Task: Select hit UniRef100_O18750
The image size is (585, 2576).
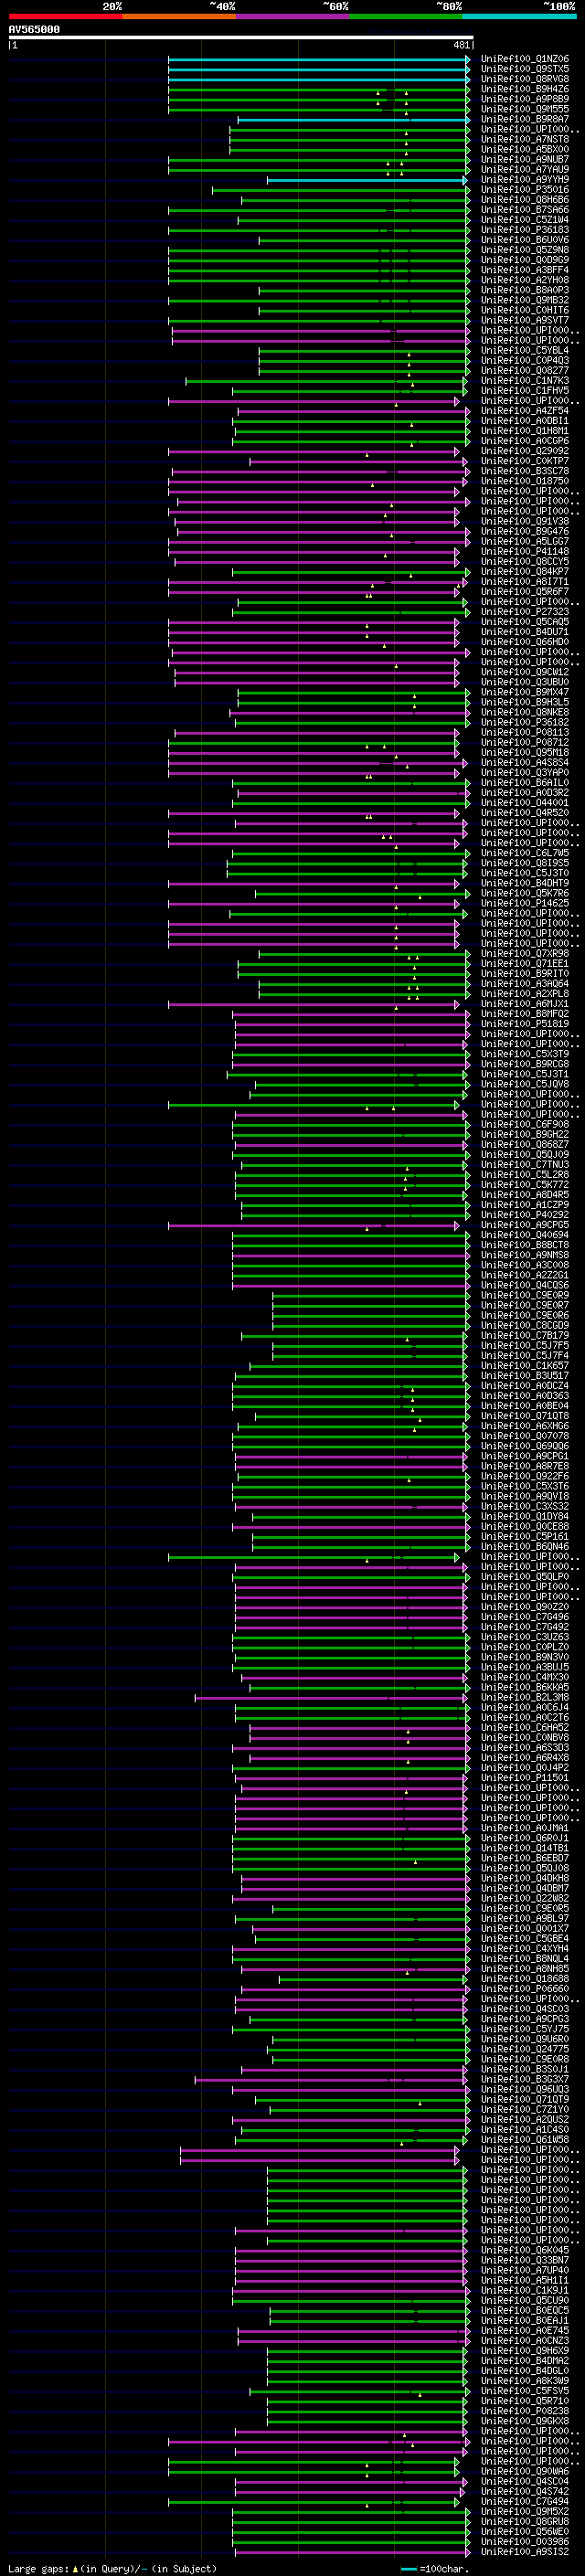Action: pyautogui.click(x=524, y=481)
